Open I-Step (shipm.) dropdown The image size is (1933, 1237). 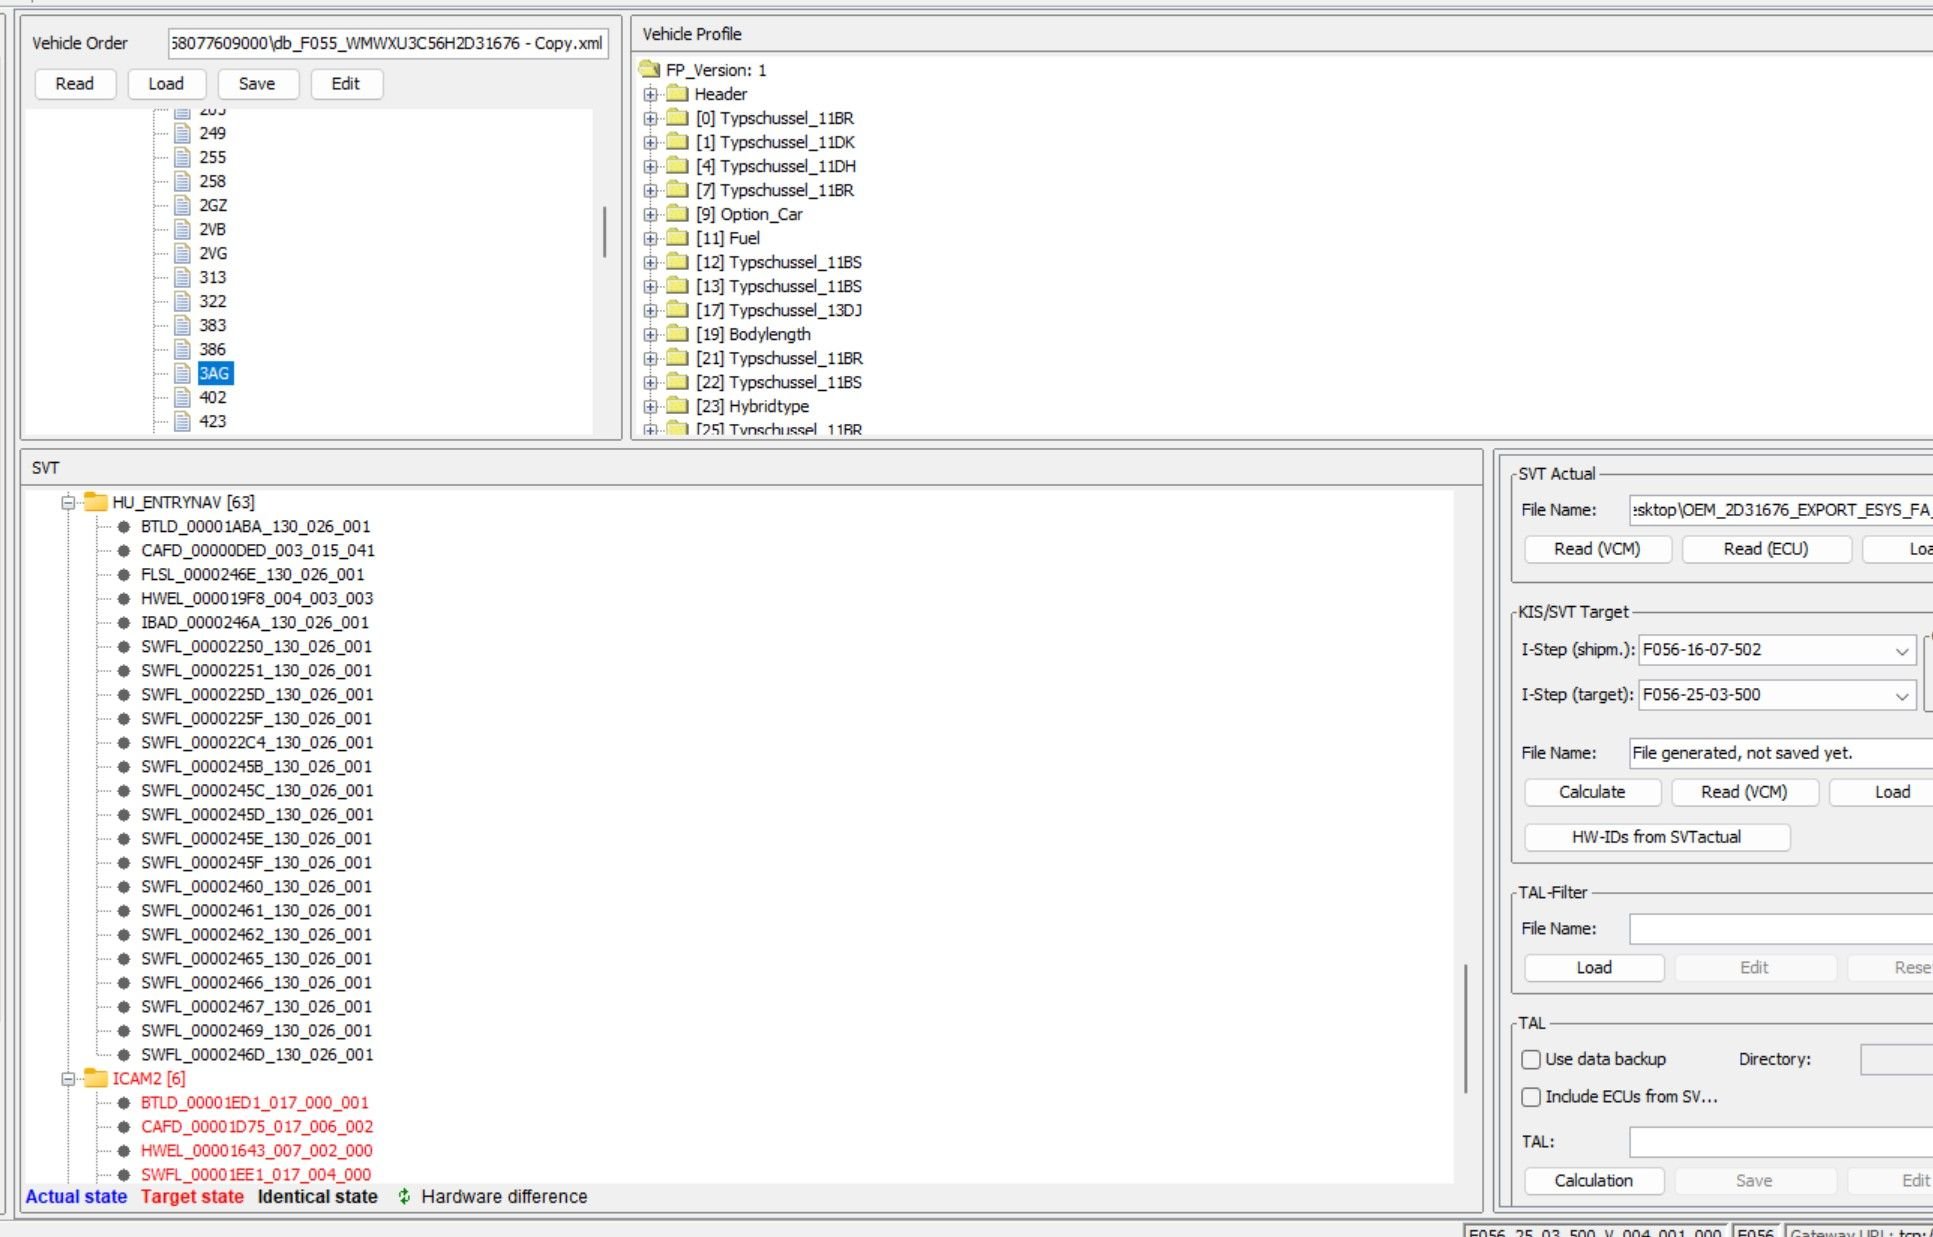1901,650
